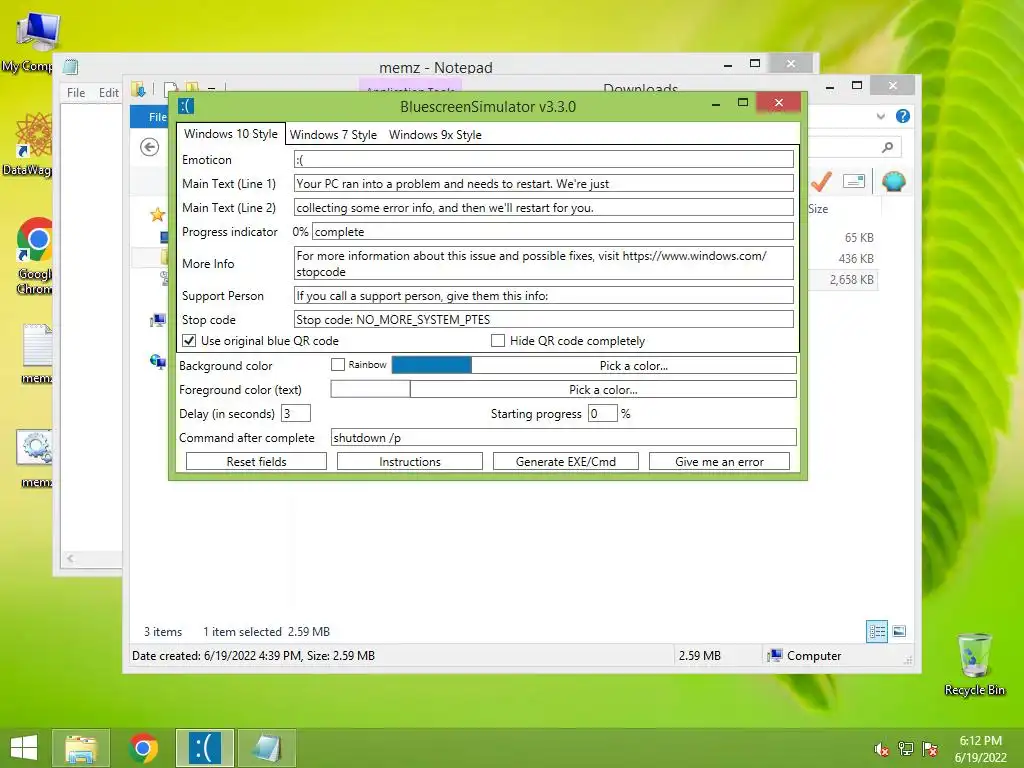
Task: Click the search magnifier in Explorer
Action: (x=887, y=147)
